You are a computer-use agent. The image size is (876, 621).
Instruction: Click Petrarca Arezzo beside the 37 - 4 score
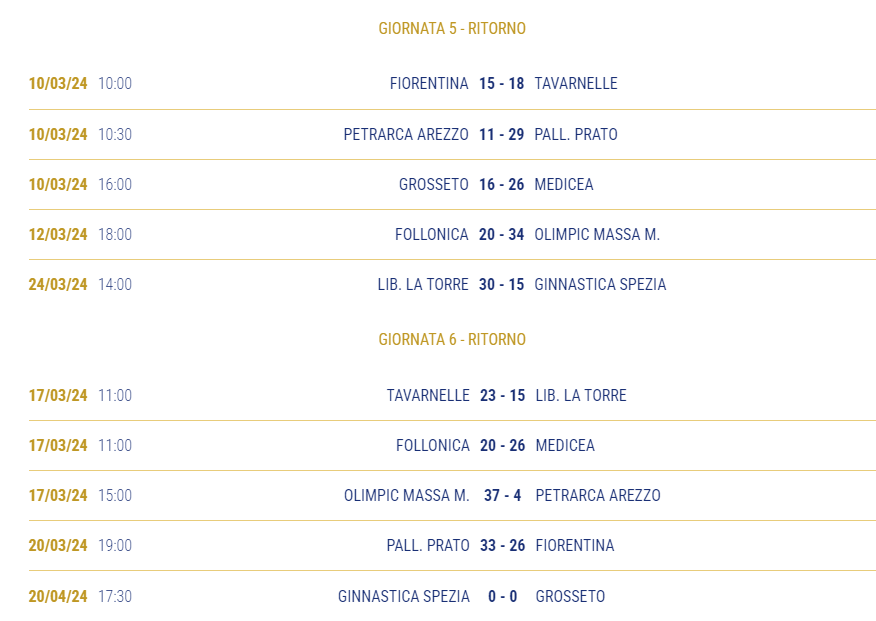point(598,496)
